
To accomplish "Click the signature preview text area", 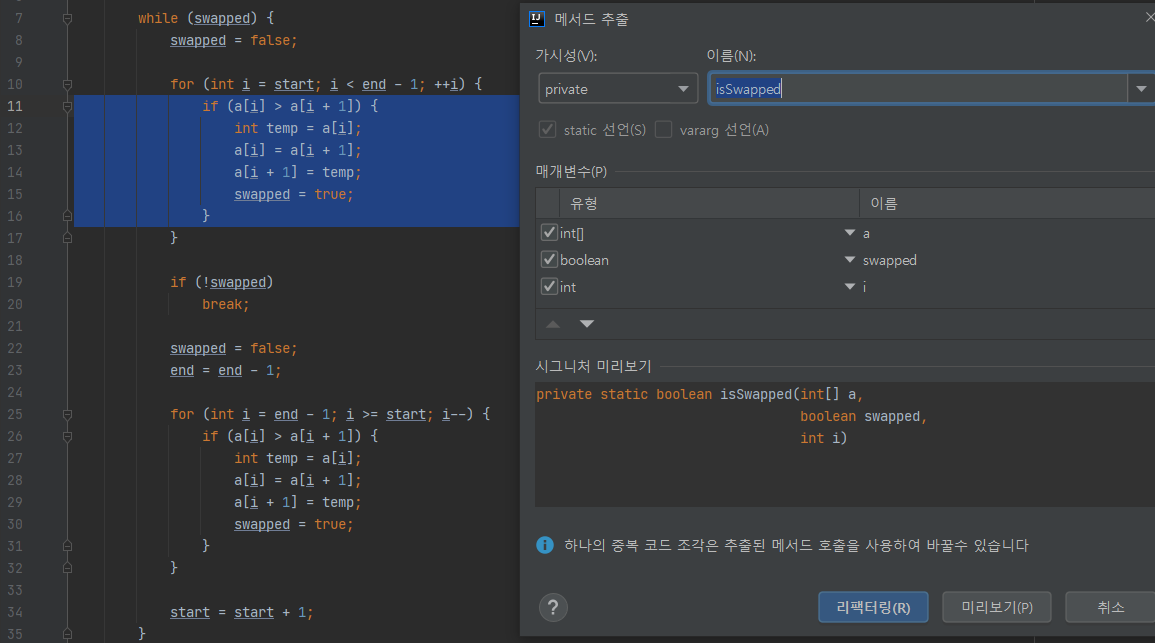I will 845,444.
